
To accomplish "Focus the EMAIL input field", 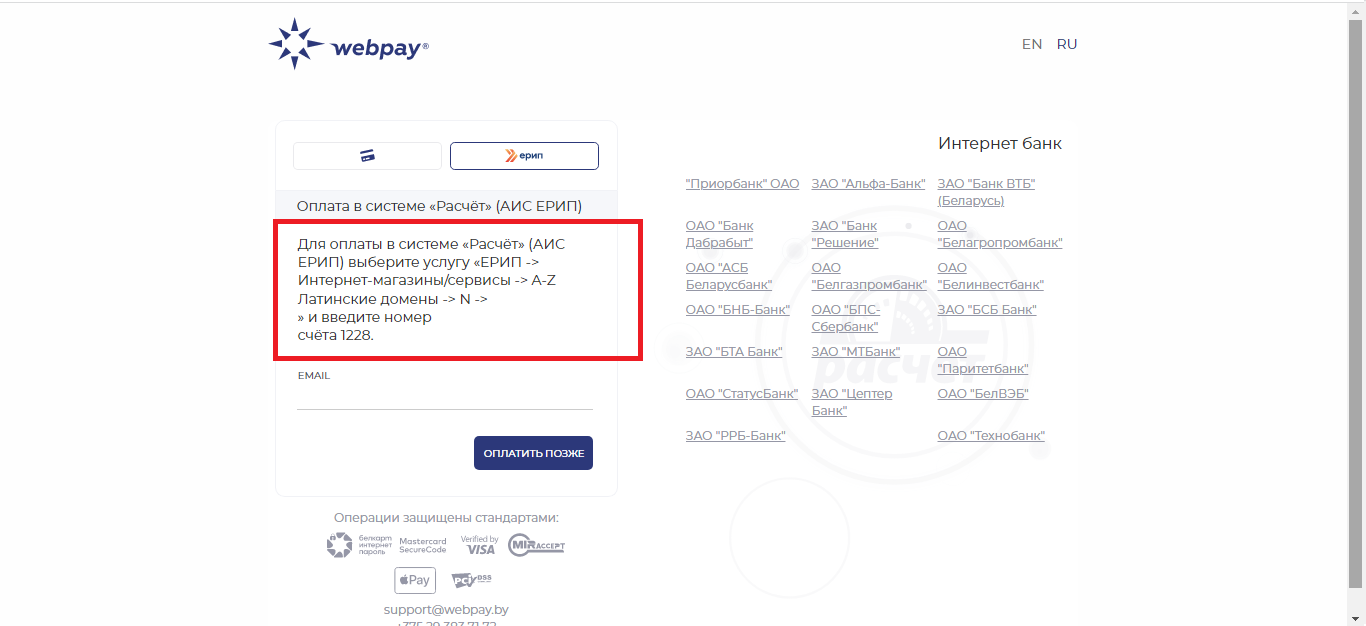I will pyautogui.click(x=444, y=397).
